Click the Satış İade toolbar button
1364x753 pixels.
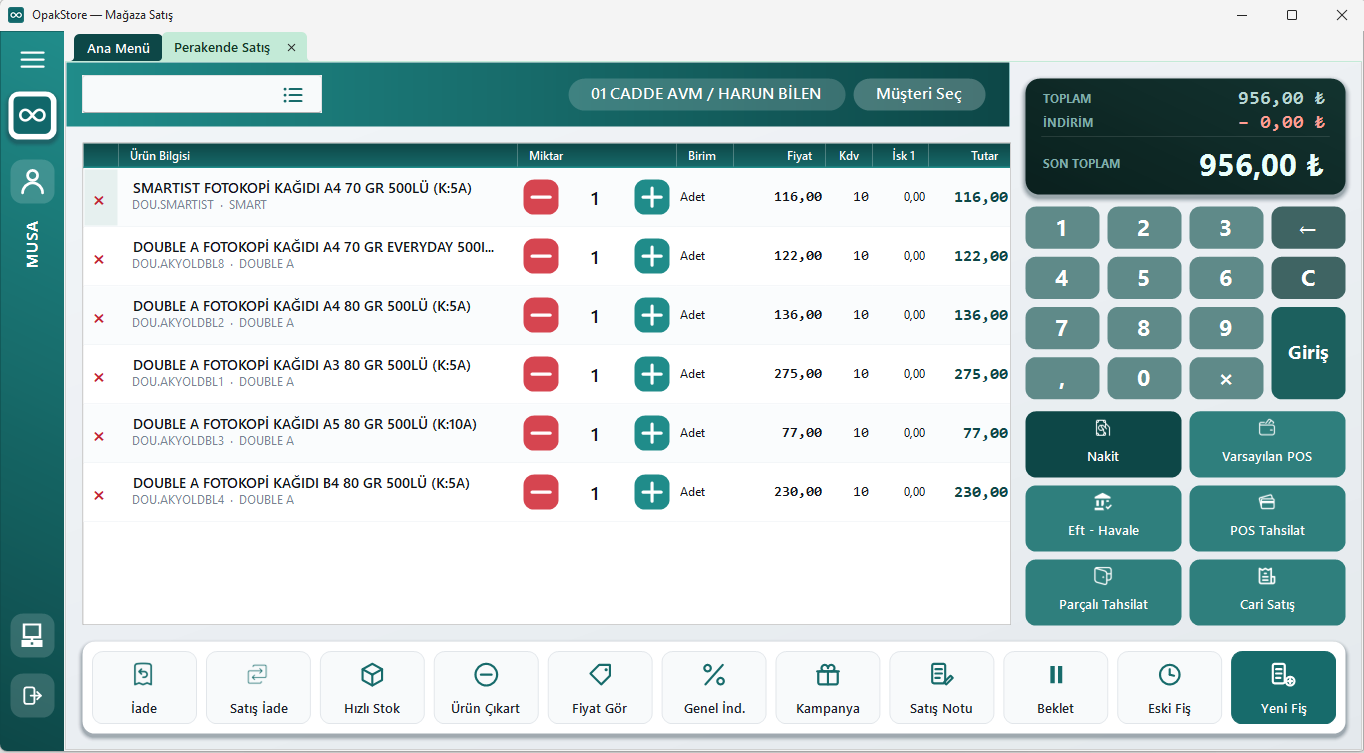click(x=258, y=688)
